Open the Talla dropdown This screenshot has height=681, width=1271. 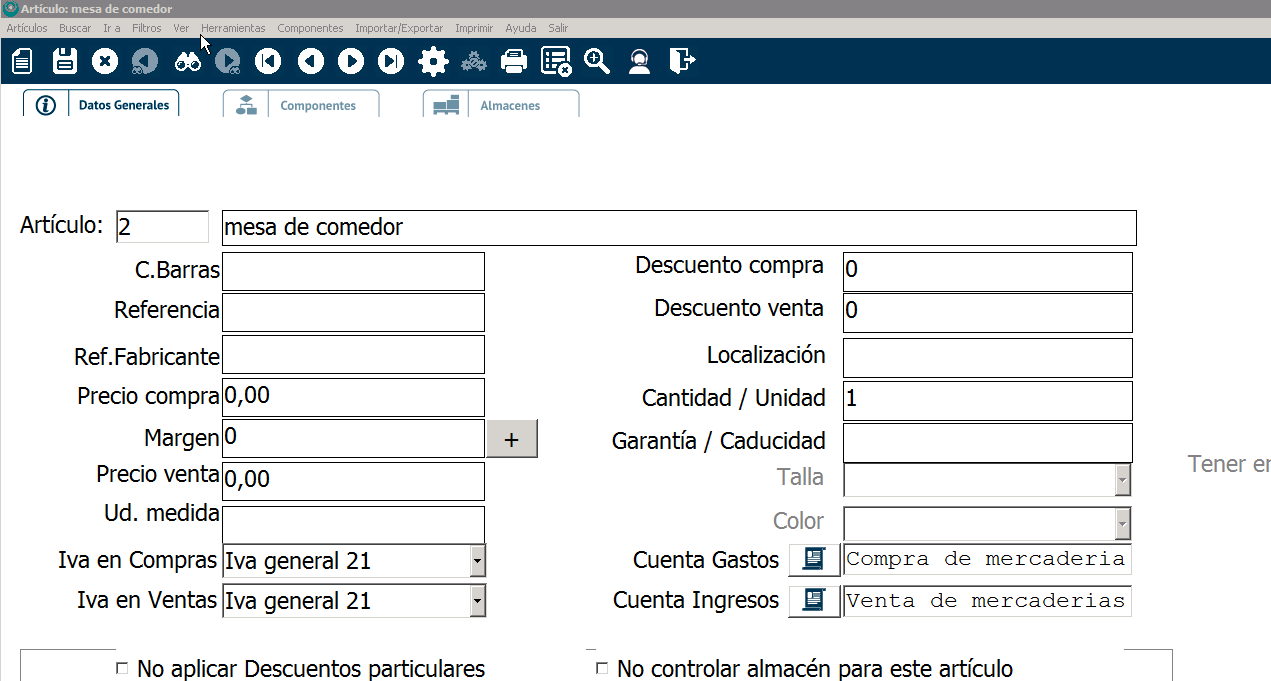pyautogui.click(x=1123, y=480)
